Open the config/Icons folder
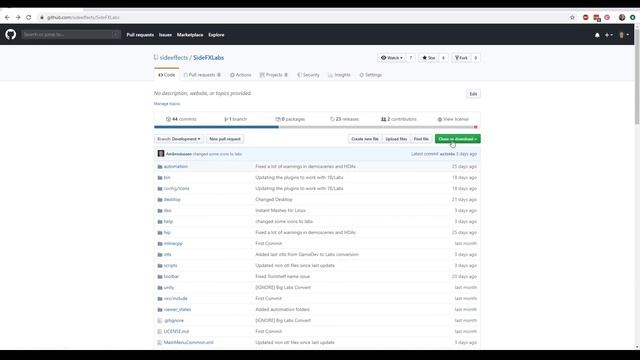Screen dimensions: 640x360 pyautogui.click(x=176, y=189)
